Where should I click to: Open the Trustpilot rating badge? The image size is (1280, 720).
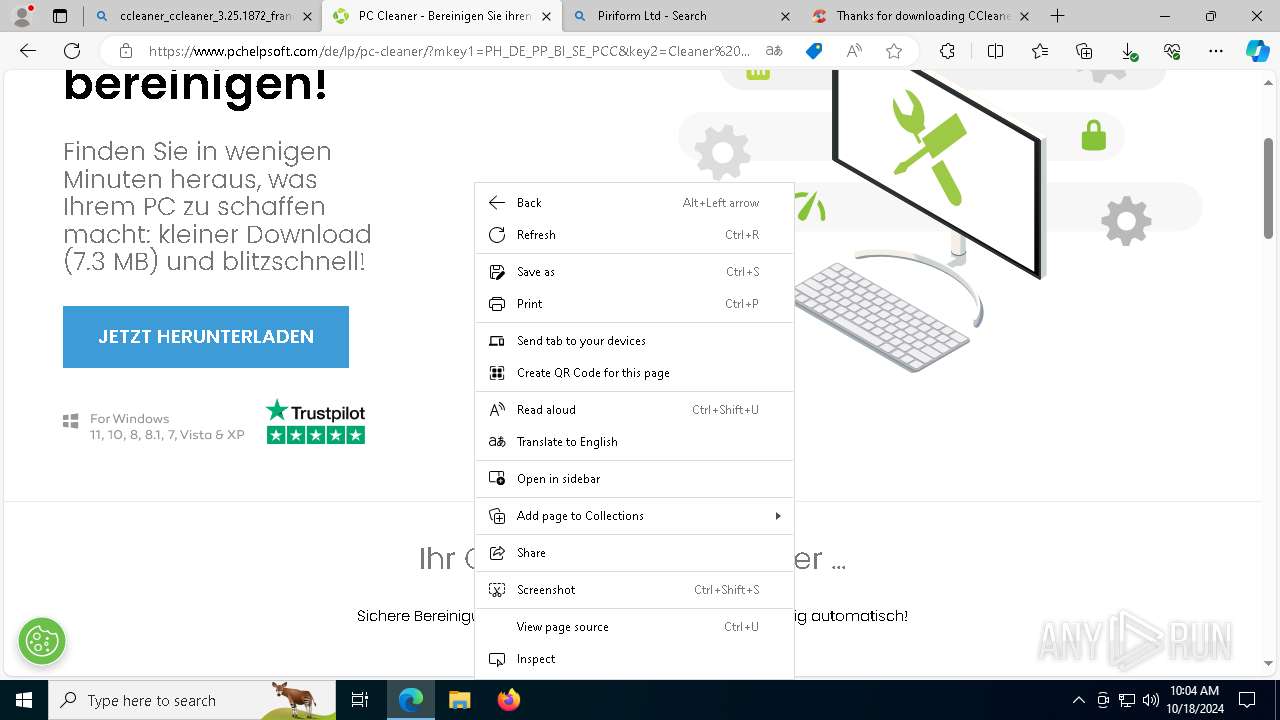(315, 421)
